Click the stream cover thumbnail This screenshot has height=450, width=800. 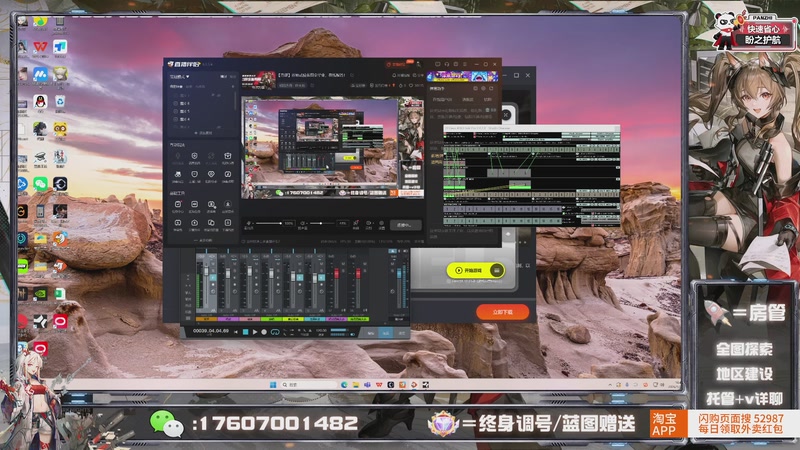(x=258, y=80)
